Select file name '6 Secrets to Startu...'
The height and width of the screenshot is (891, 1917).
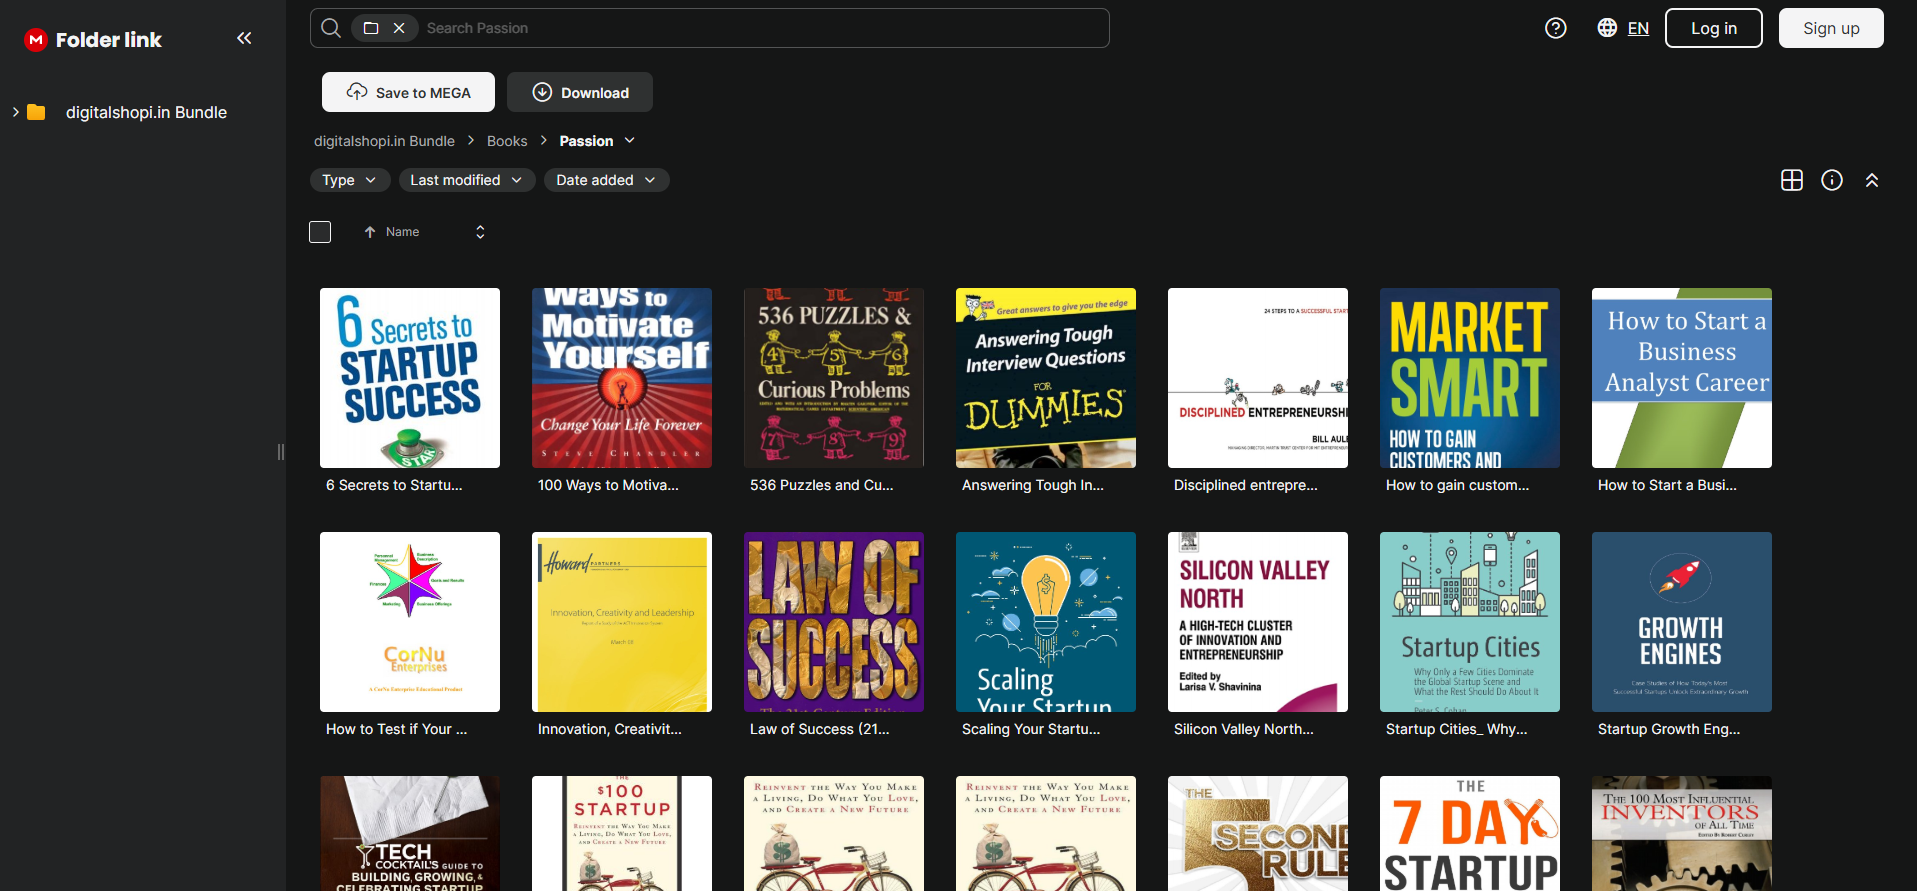coord(394,485)
